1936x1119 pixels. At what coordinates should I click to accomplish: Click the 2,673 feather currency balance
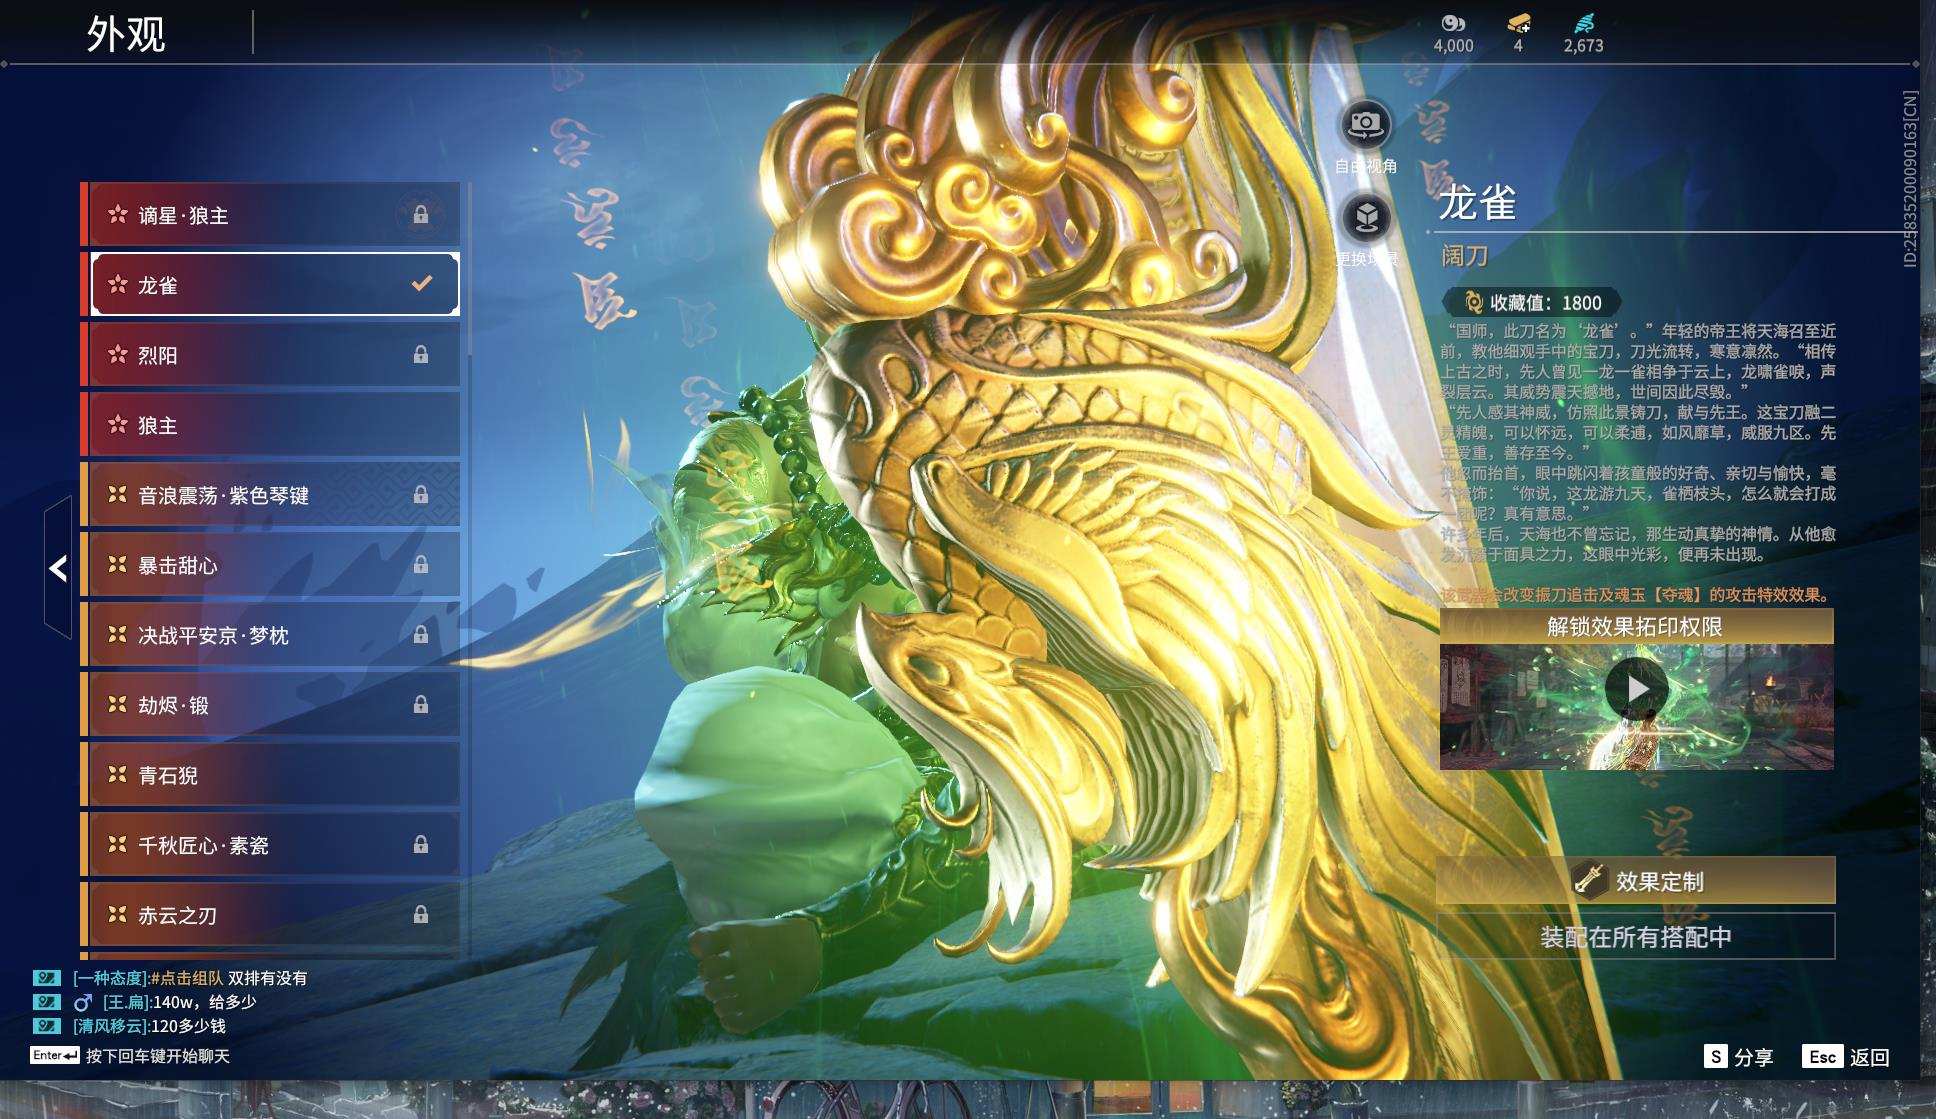click(1584, 45)
